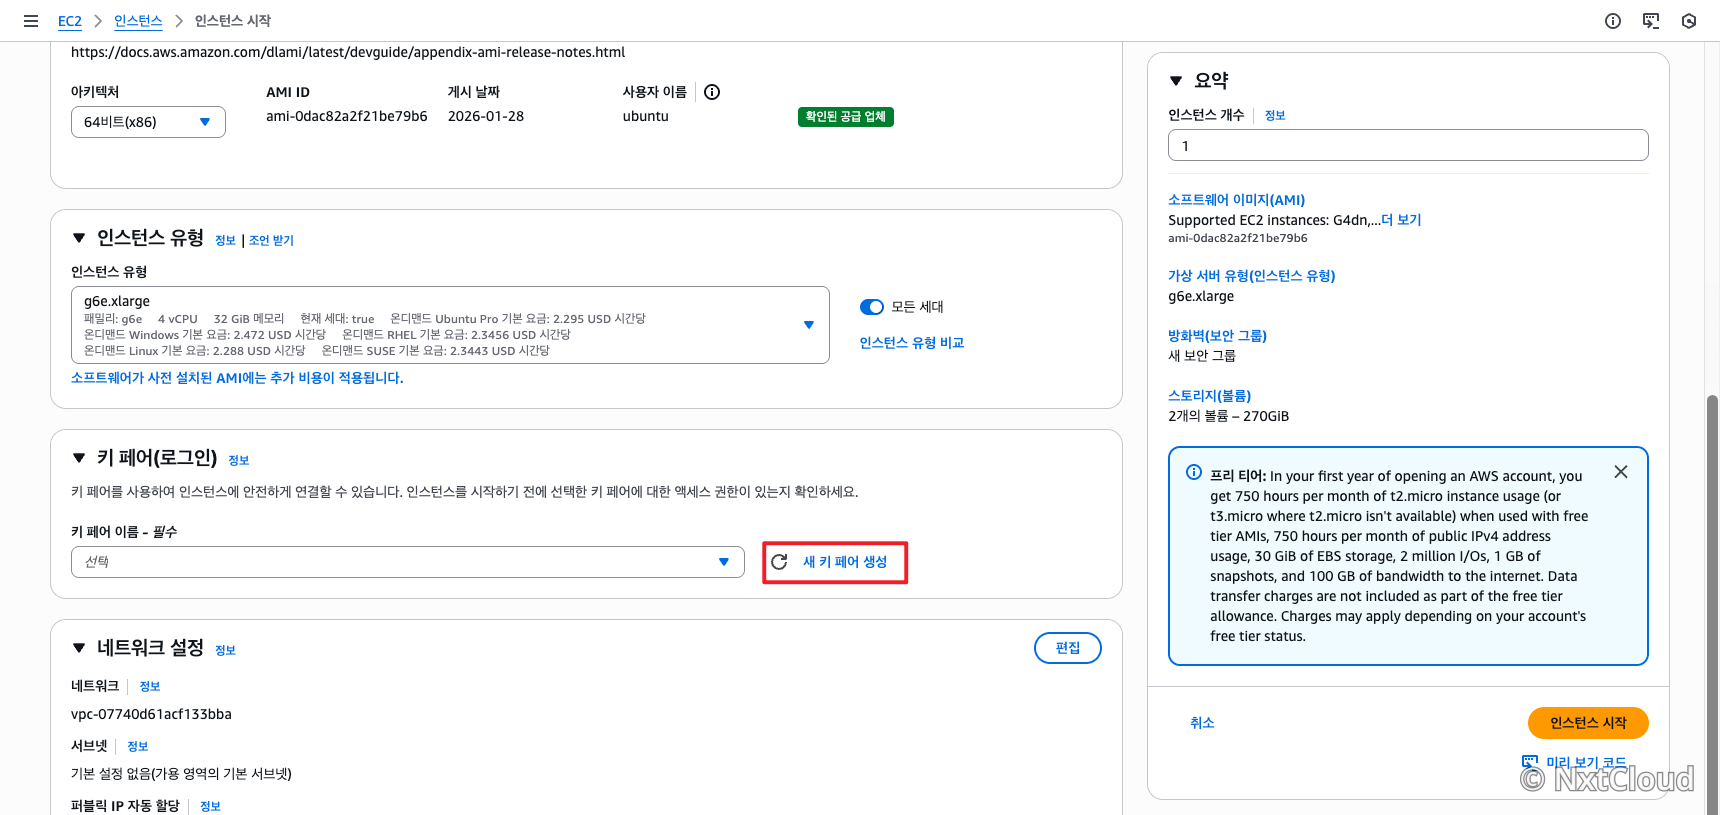Collapse the 요약 summary panel
The width and height of the screenshot is (1720, 815).
point(1176,81)
